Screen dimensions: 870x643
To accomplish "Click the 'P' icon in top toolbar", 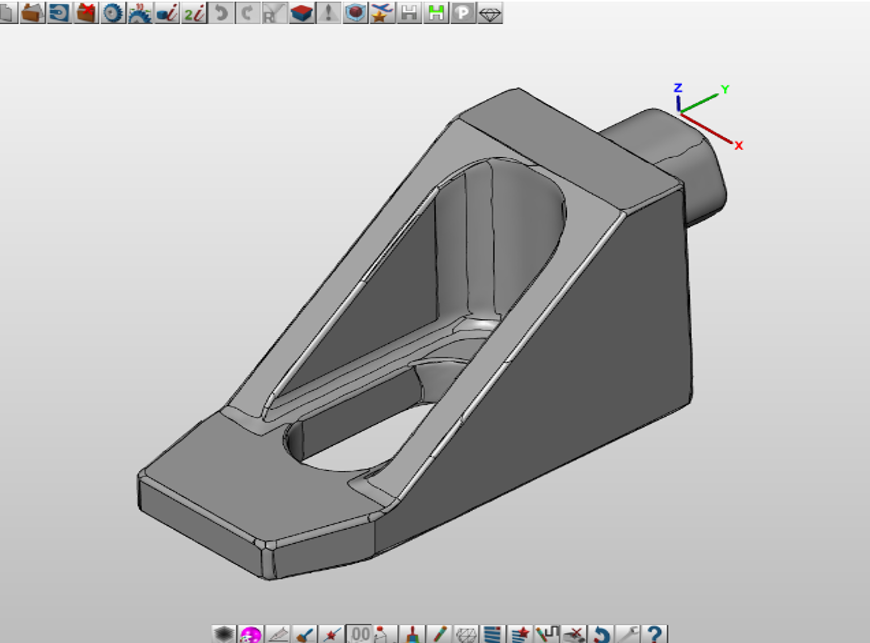I will (463, 13).
